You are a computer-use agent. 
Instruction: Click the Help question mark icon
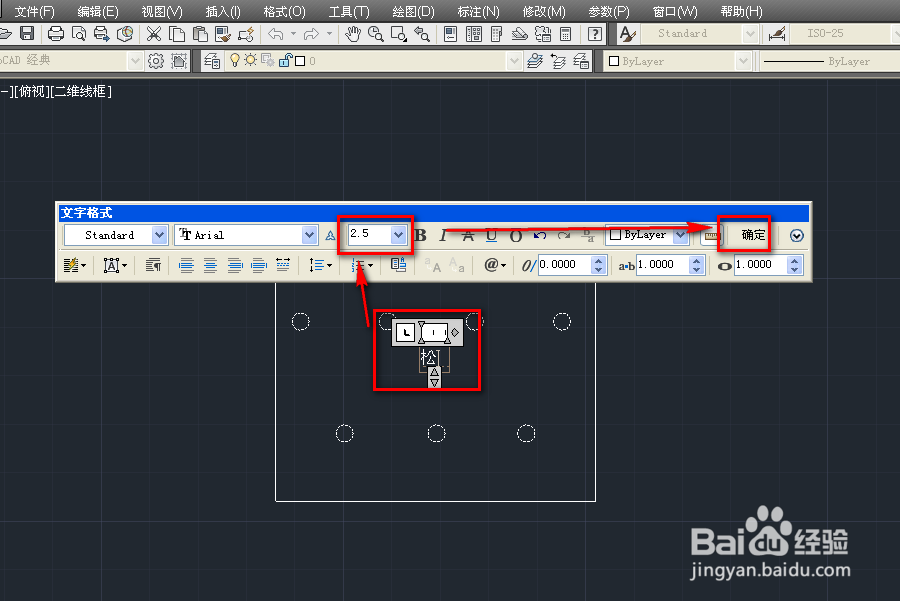coord(595,34)
